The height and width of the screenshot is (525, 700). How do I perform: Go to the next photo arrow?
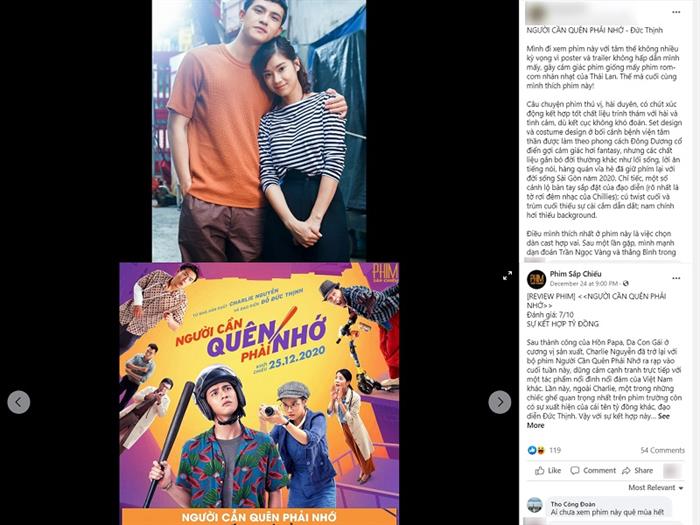(500, 402)
